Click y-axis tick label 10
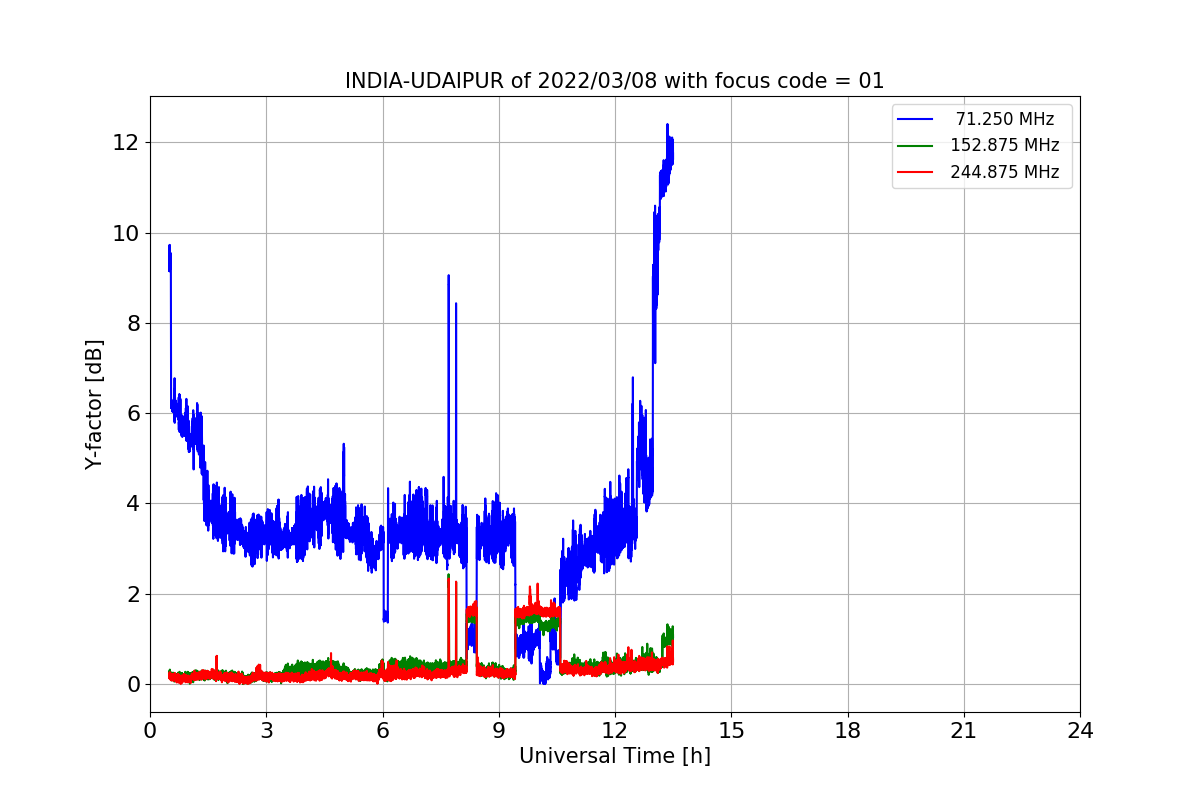 click(x=126, y=233)
